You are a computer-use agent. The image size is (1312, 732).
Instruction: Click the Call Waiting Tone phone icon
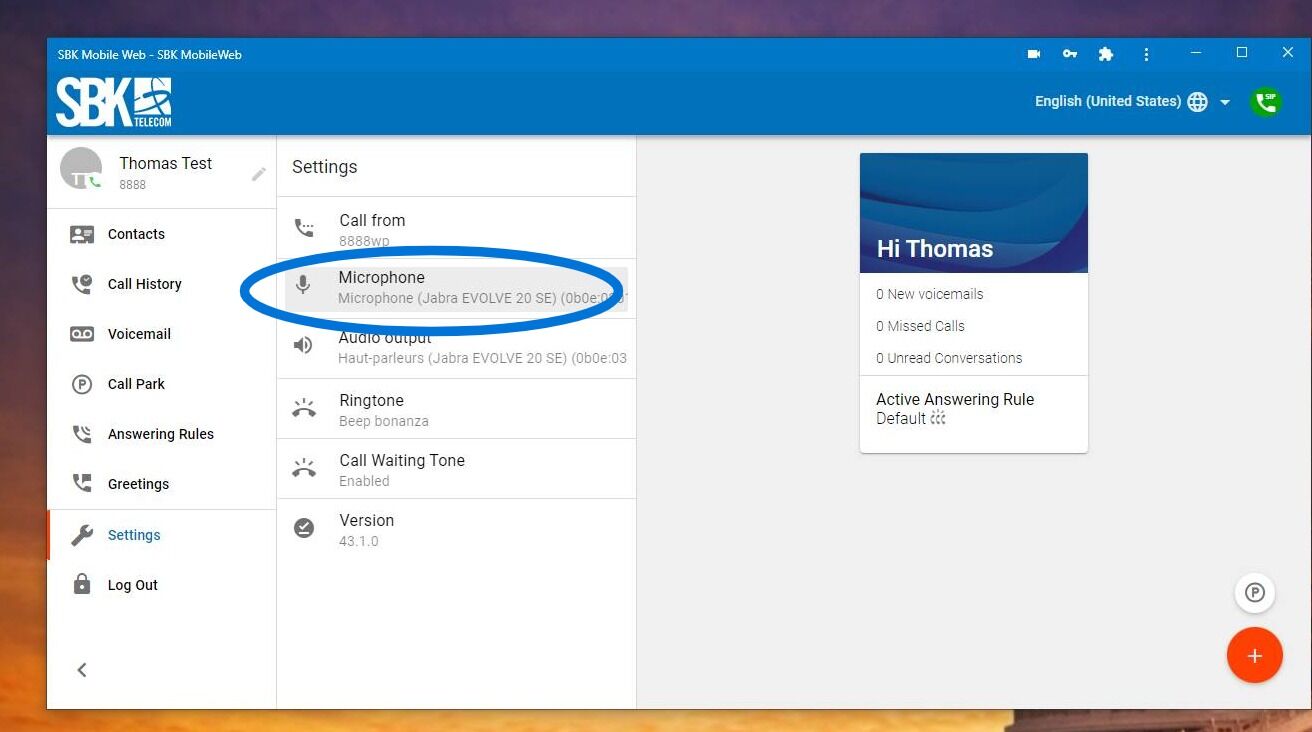coord(304,468)
